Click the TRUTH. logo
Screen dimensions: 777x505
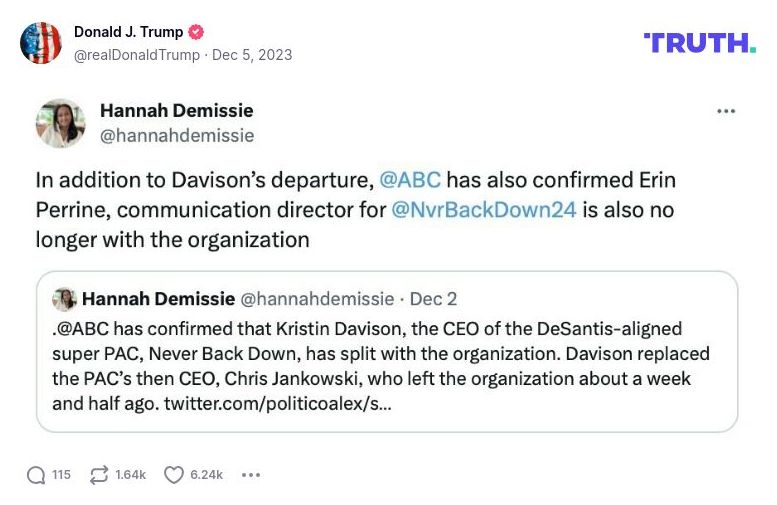[699, 42]
